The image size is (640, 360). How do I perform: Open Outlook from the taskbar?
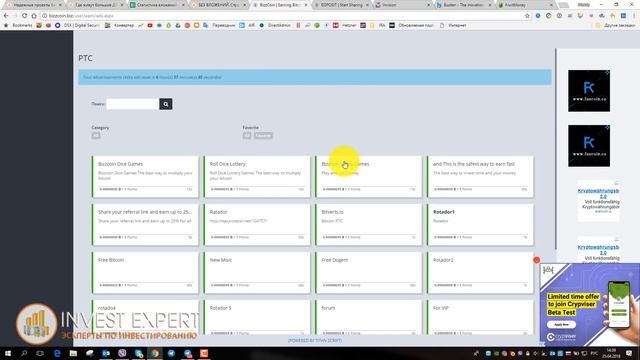pos(106,353)
